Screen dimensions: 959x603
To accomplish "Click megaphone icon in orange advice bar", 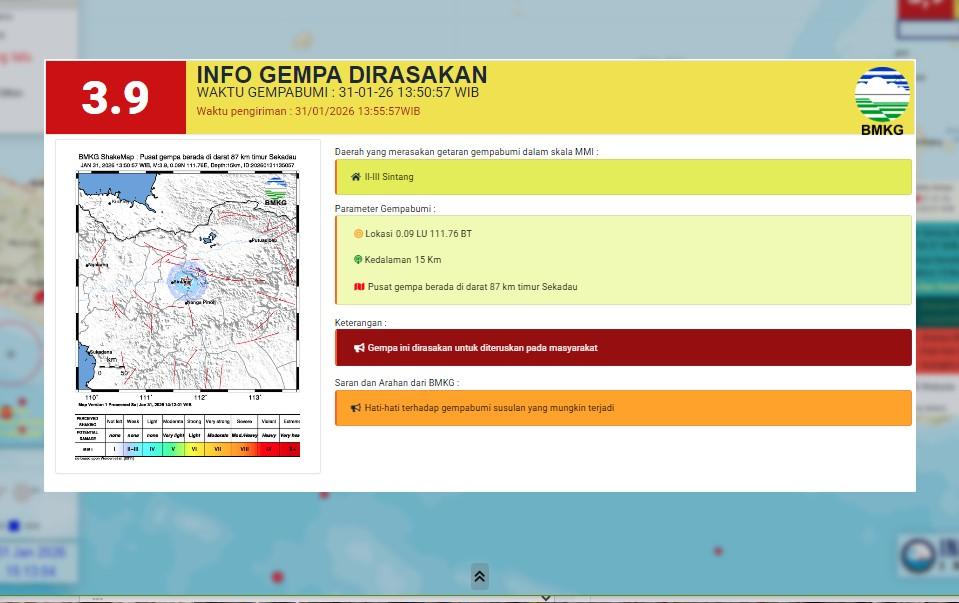I will tap(355, 408).
